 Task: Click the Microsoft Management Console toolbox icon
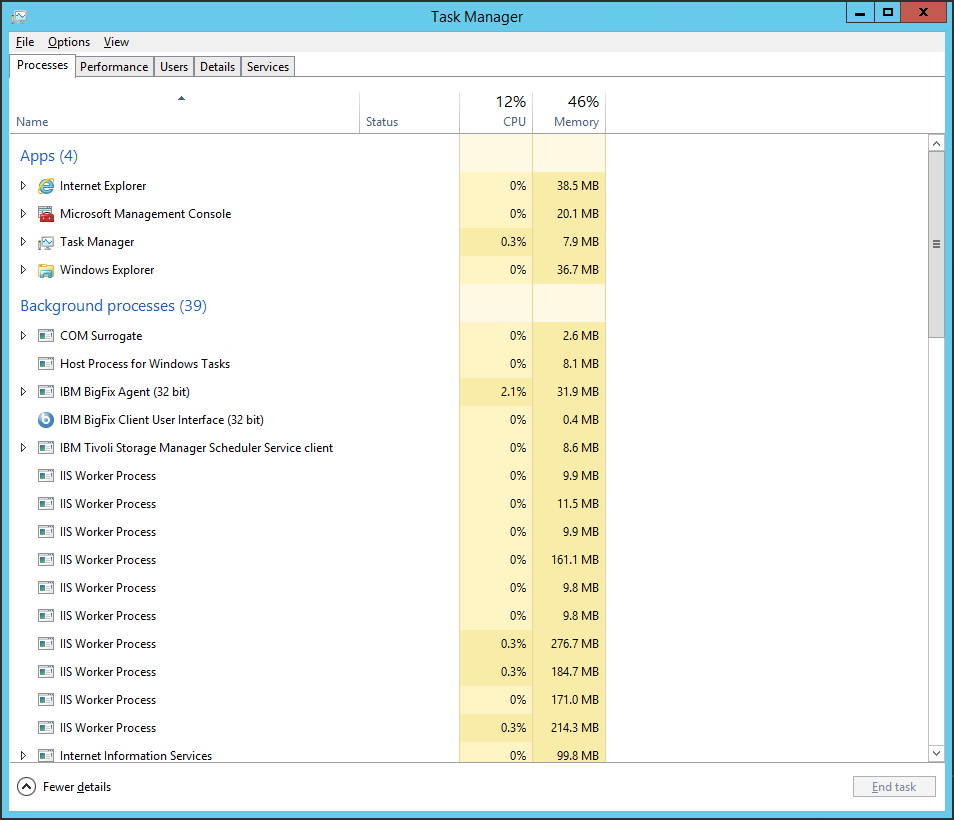46,214
